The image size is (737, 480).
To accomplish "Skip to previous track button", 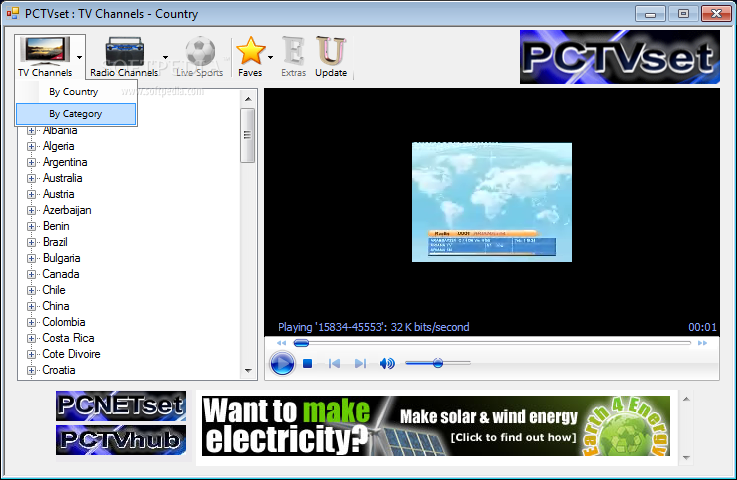I will 334,363.
